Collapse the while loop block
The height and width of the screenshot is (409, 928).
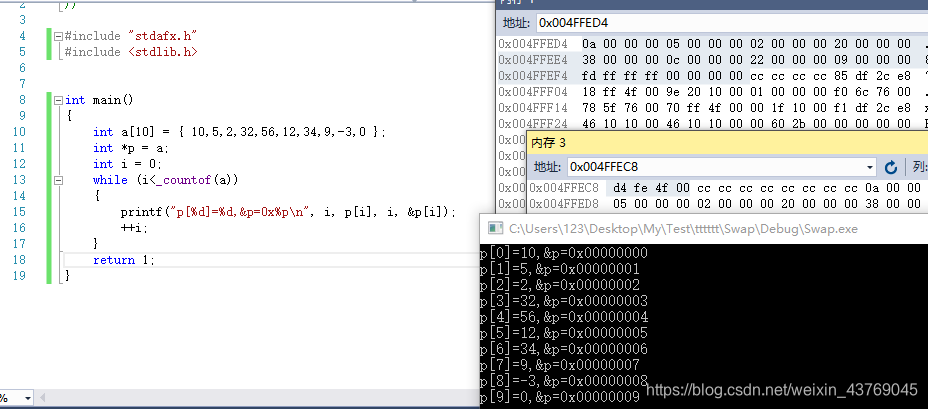[x=58, y=180]
